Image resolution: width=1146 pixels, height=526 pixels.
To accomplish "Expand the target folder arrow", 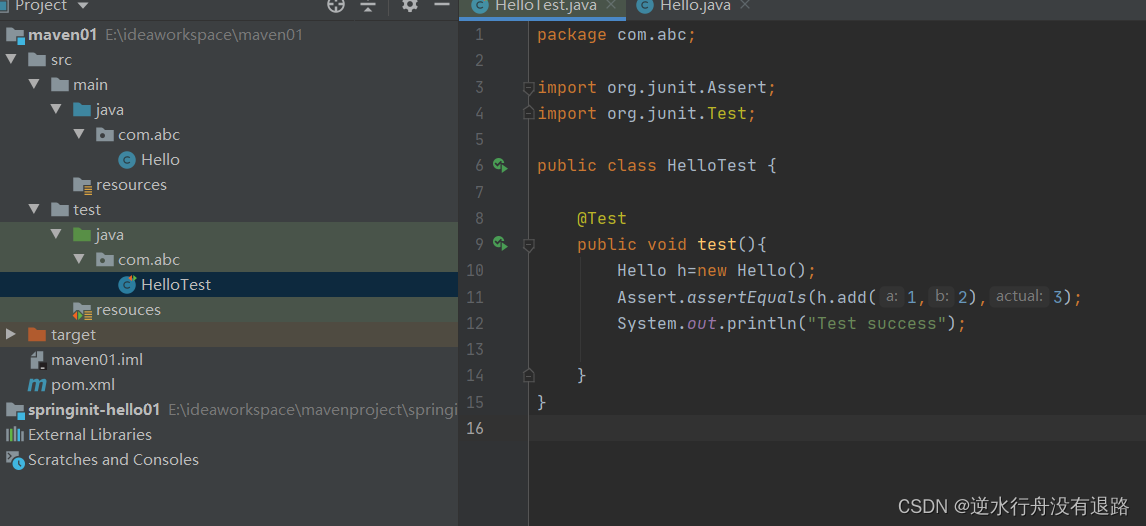I will tap(10, 334).
